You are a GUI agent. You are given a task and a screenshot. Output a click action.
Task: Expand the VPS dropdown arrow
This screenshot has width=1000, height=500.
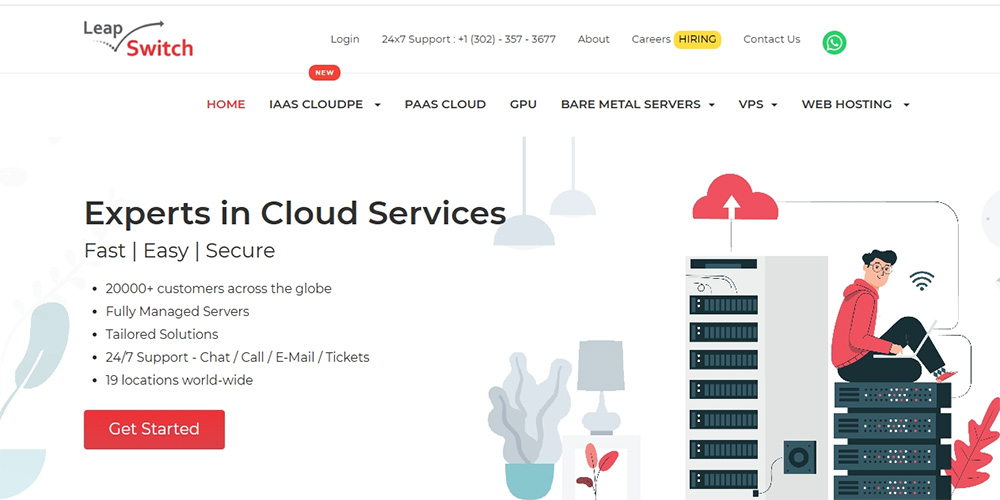point(774,105)
